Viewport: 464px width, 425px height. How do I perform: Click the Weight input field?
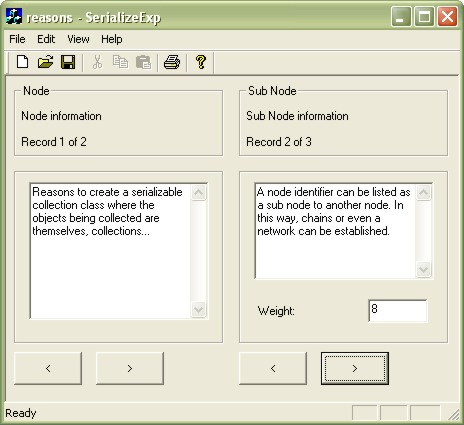point(398,311)
